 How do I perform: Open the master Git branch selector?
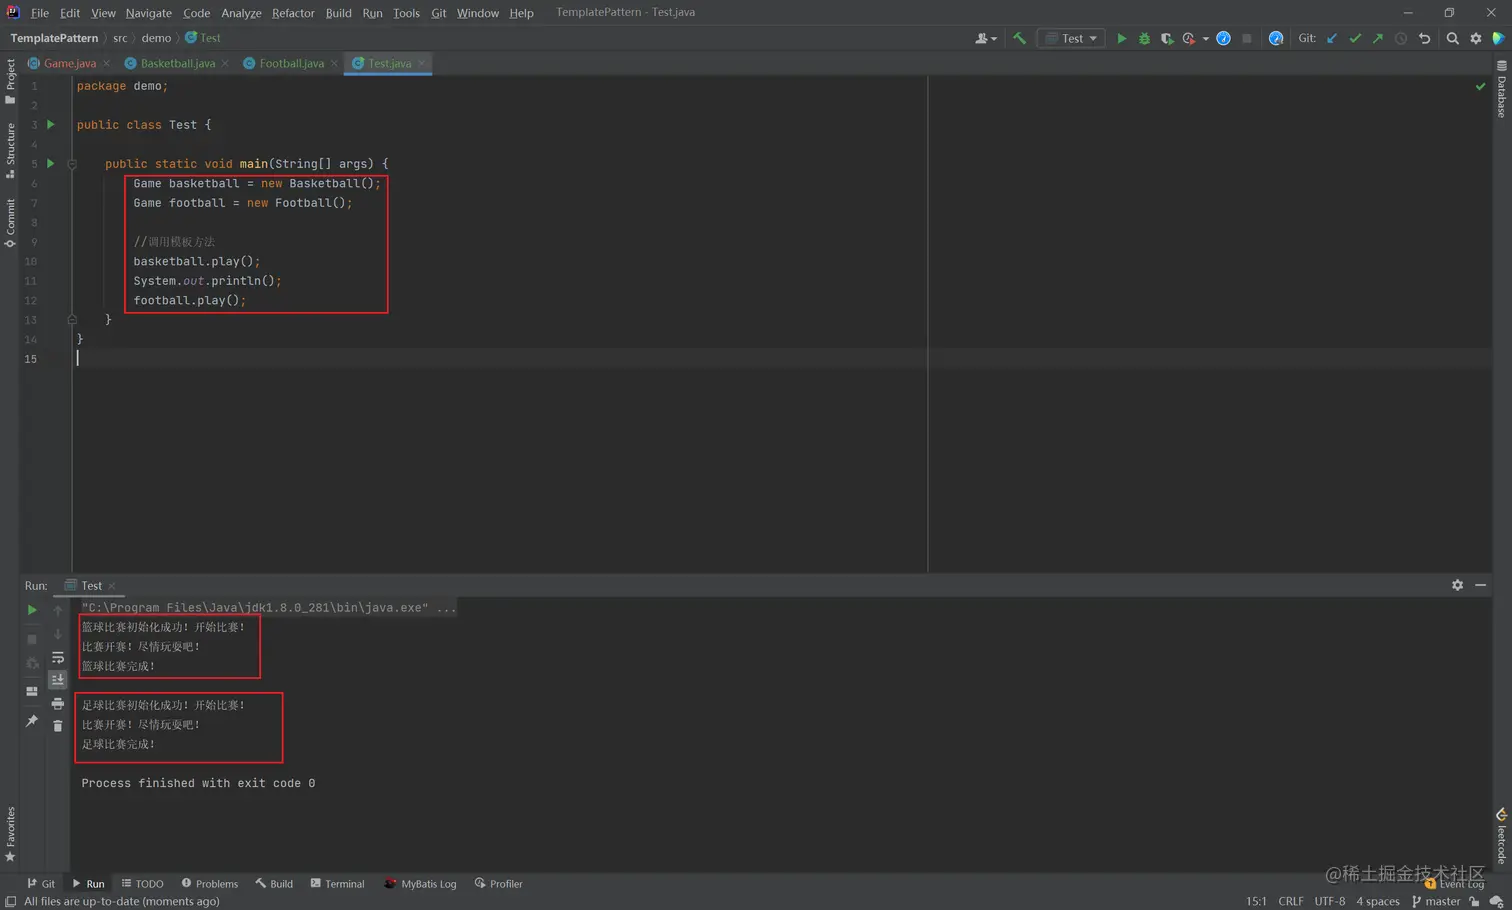(1436, 901)
